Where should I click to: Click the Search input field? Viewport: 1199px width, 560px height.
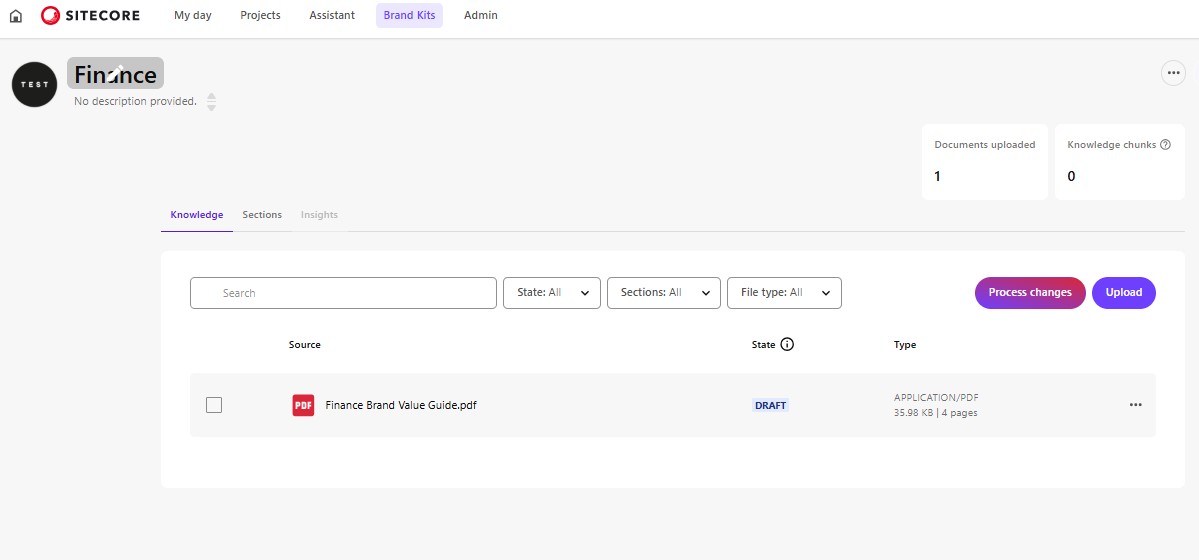(x=343, y=293)
